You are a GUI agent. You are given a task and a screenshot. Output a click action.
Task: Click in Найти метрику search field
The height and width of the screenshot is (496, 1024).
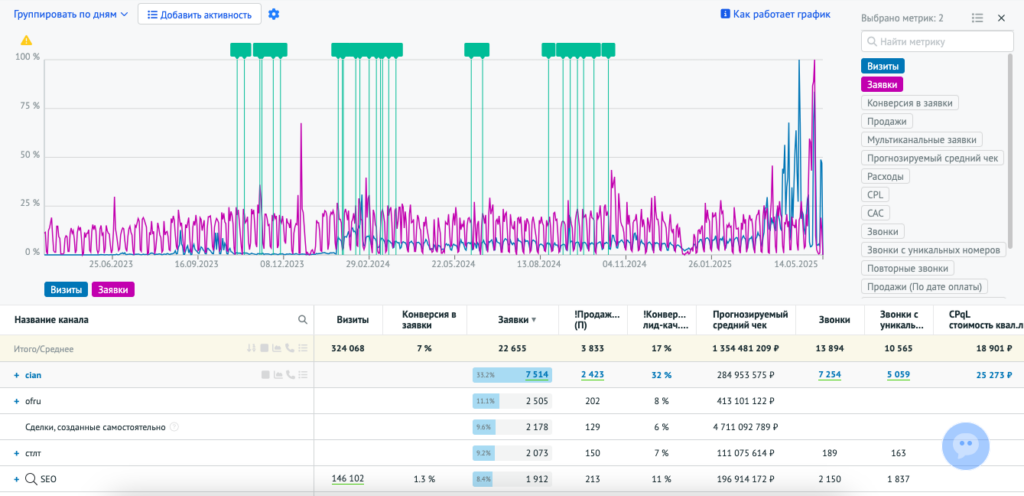click(937, 42)
